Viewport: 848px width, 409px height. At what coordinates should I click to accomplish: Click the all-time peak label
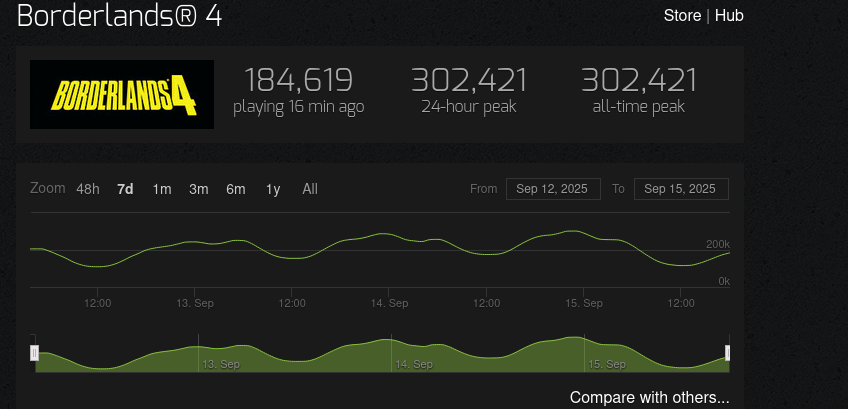(x=639, y=107)
